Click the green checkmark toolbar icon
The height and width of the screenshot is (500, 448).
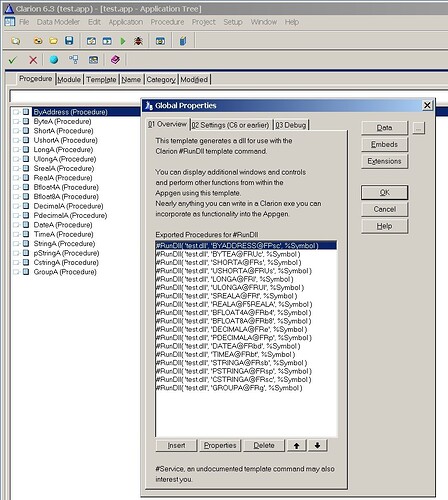(13, 60)
